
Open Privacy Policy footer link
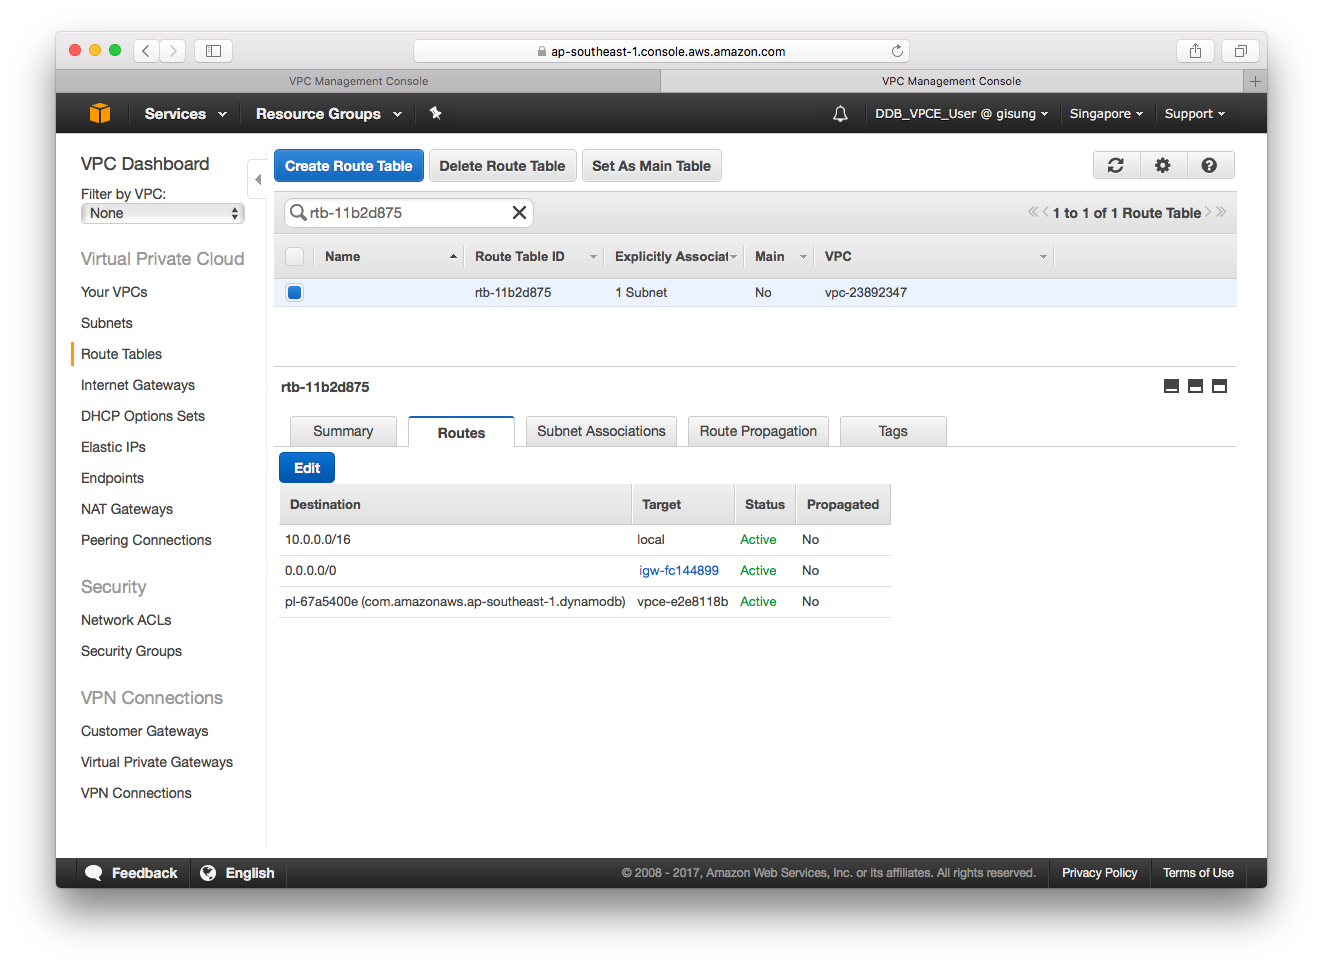(1100, 873)
